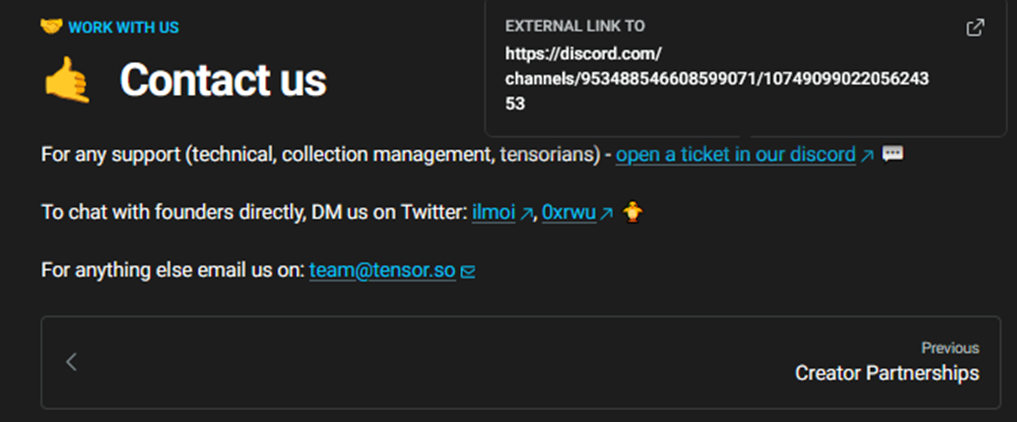Image resolution: width=1017 pixels, height=422 pixels.
Task: Click the External Link To label
Action: 575,26
